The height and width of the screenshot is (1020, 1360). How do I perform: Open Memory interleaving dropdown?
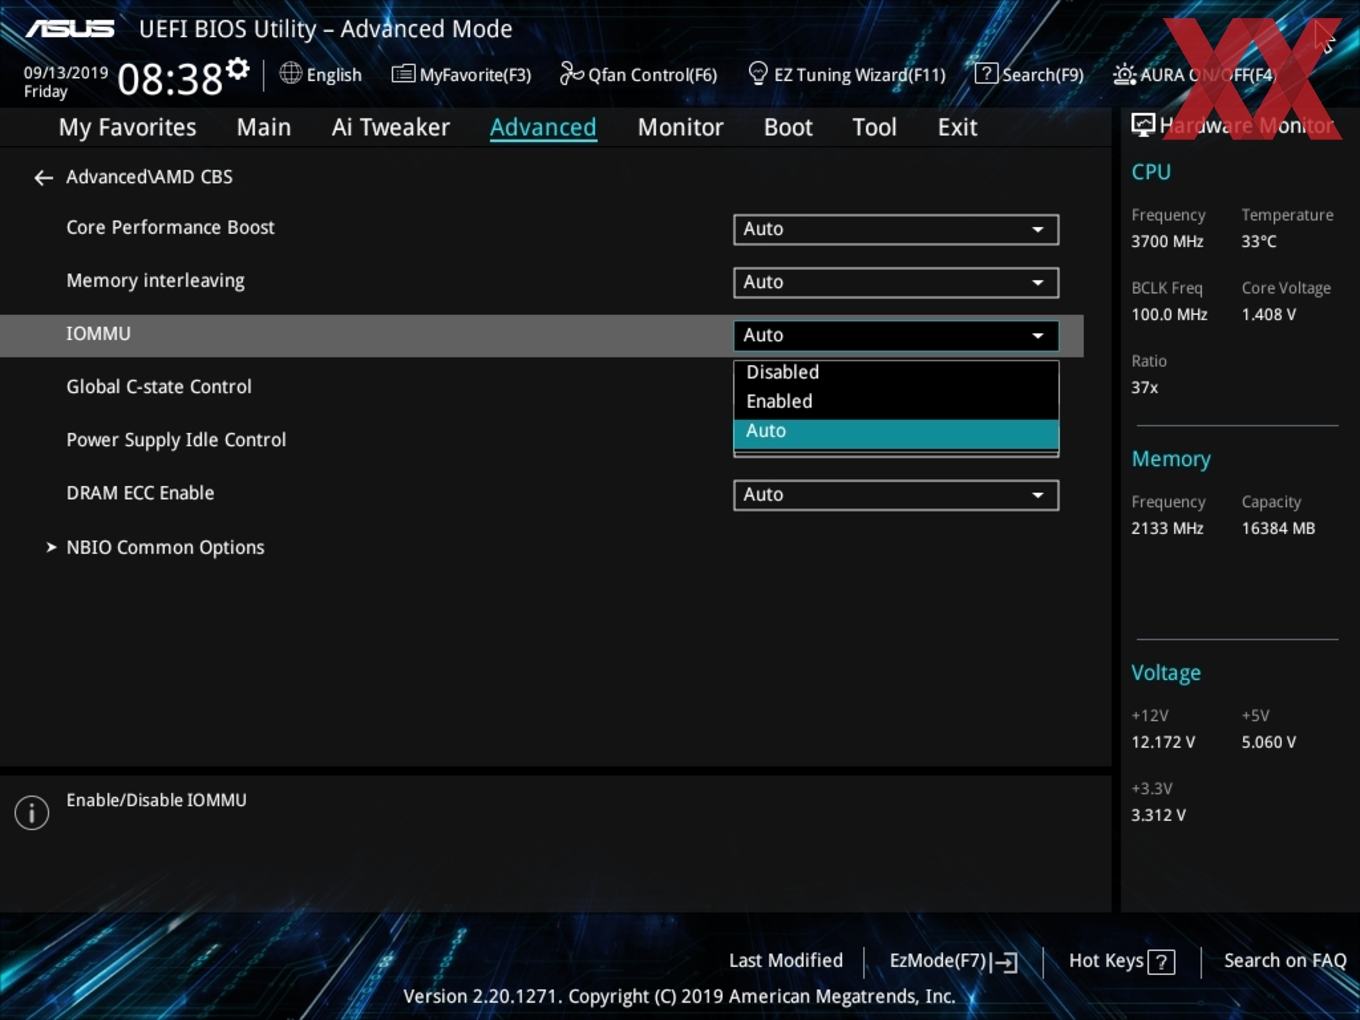point(895,282)
